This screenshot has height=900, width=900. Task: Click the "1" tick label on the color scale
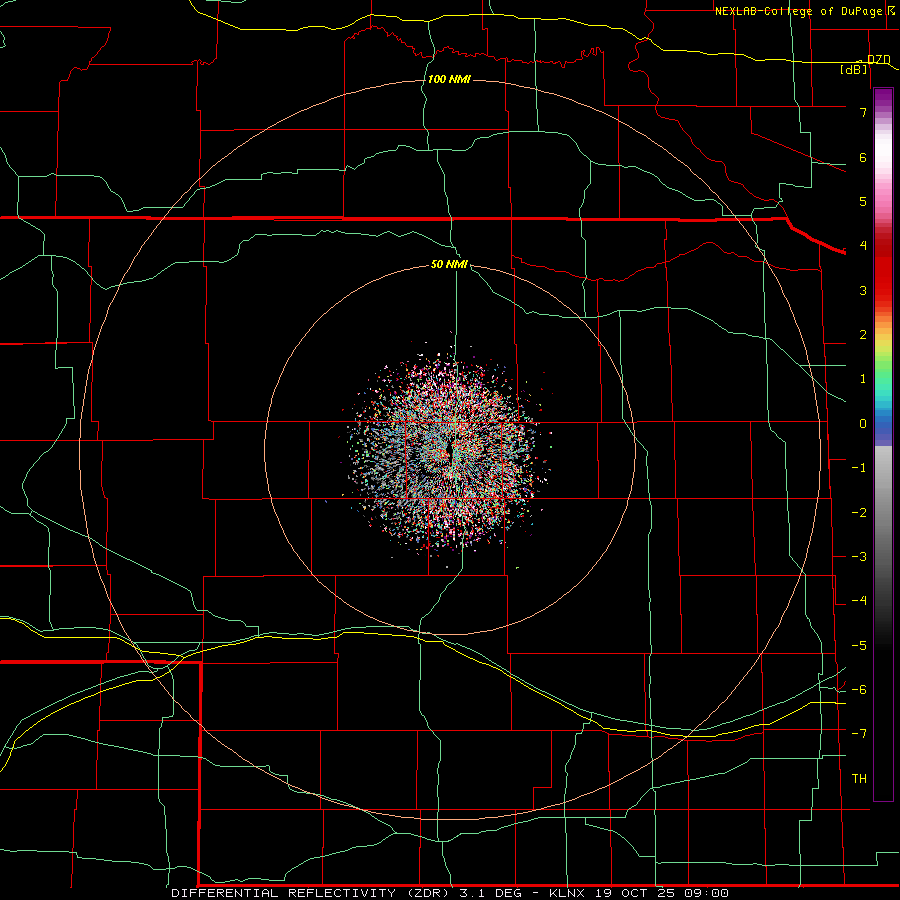tap(863, 379)
